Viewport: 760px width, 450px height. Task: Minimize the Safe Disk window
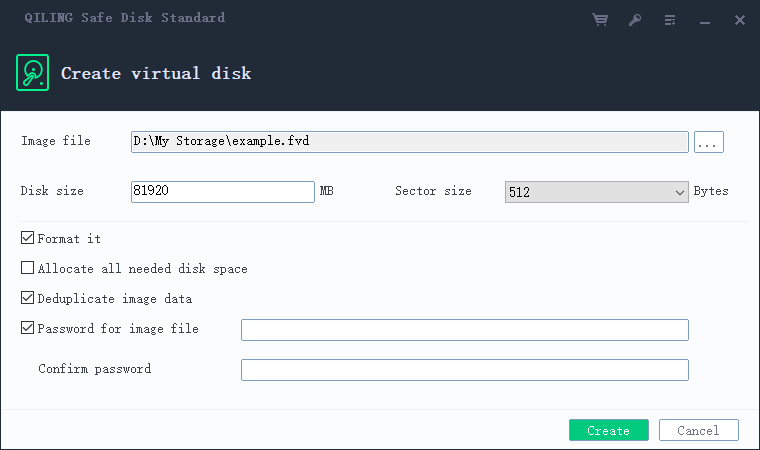pyautogui.click(x=705, y=20)
